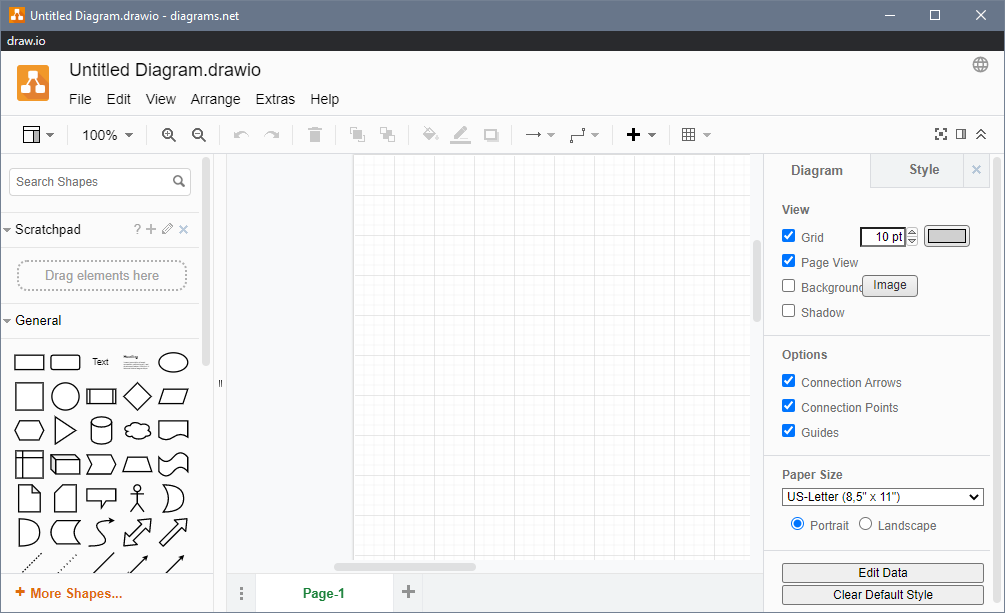Click the Zoom Out magnifier icon
Screen dimensions: 1005x613
point(199,135)
